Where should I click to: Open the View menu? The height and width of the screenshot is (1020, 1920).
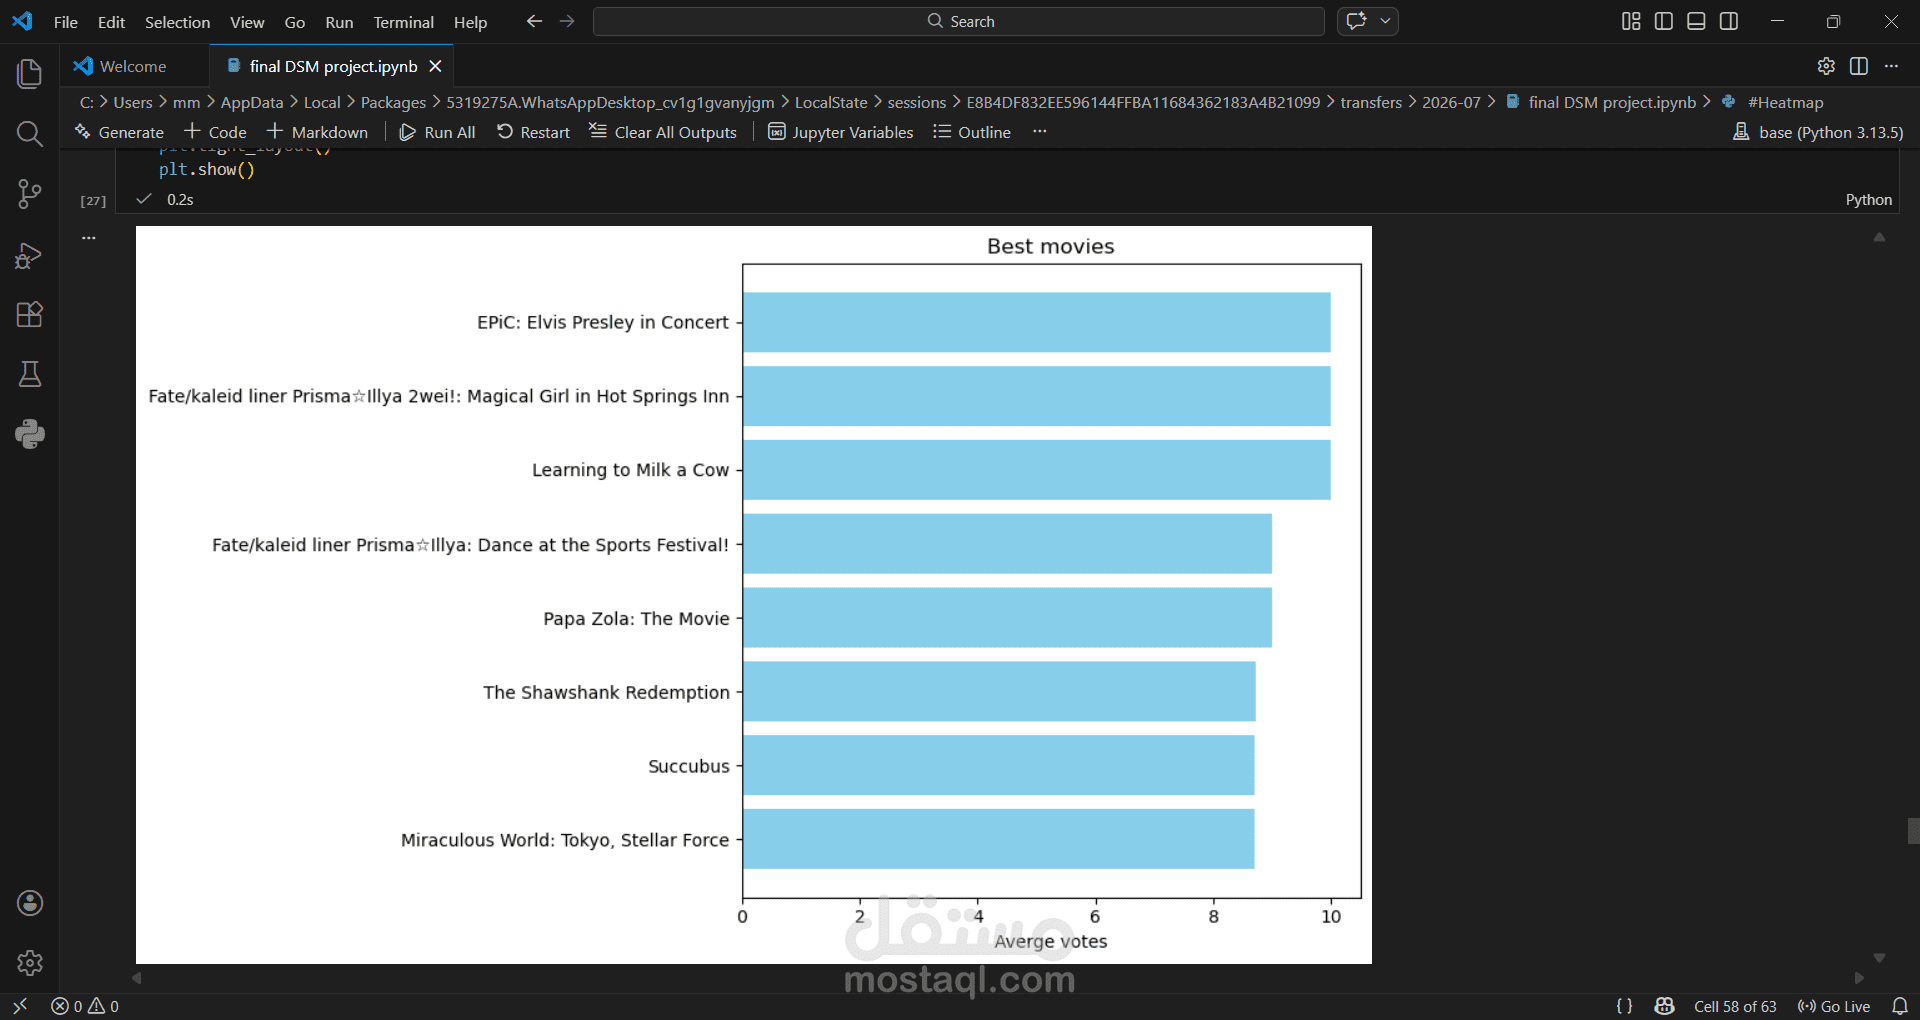coord(247,22)
